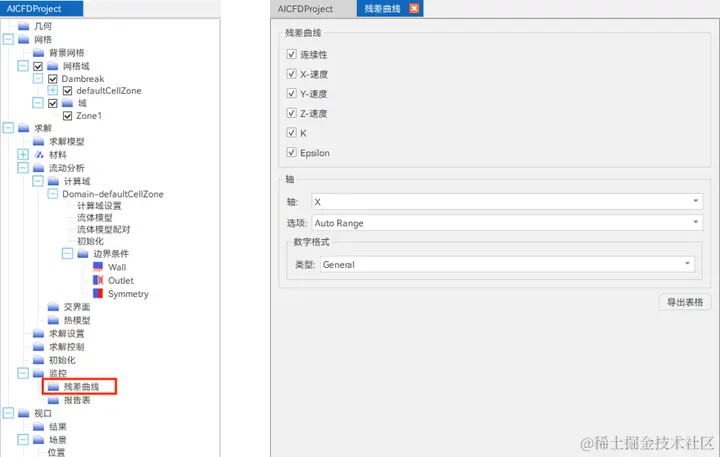The width and height of the screenshot is (720, 457).
Task: Toggle the 域 checkbox
Action: coord(53,103)
